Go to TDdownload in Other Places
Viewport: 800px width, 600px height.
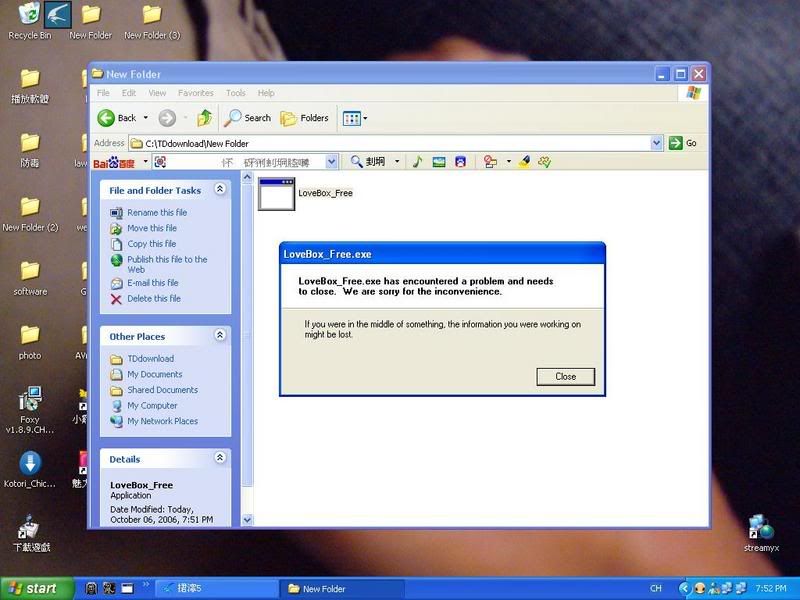point(151,359)
